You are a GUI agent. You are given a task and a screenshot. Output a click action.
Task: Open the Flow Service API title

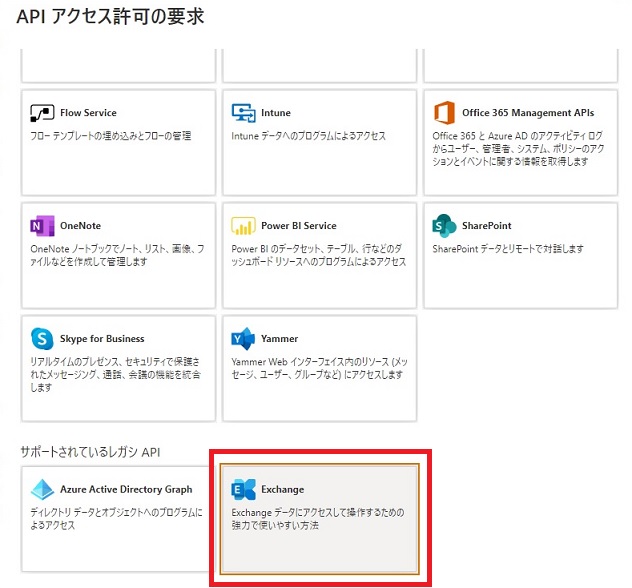88,113
